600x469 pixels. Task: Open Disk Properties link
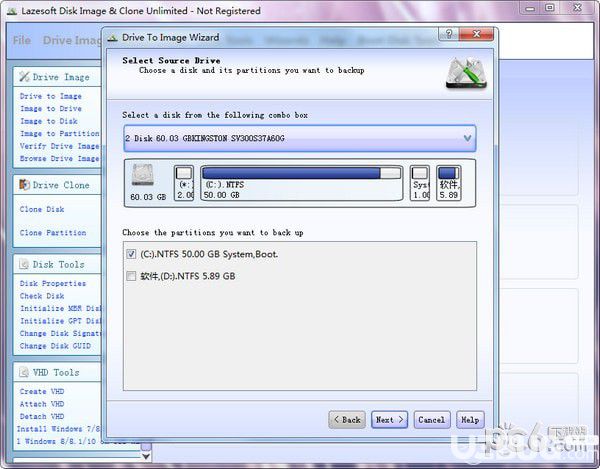pyautogui.click(x=53, y=283)
